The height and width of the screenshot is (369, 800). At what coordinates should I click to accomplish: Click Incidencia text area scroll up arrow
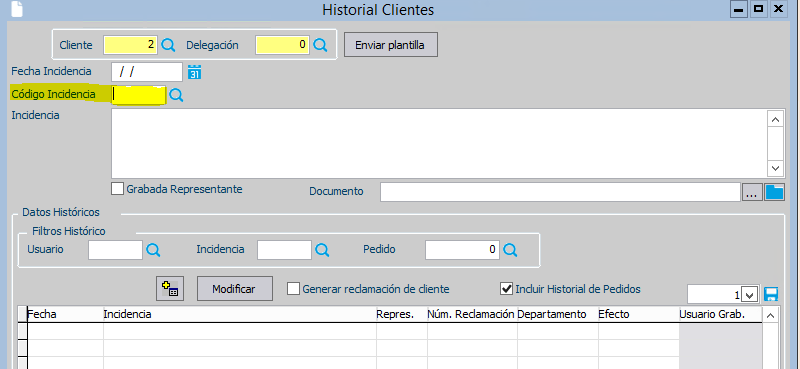776,119
